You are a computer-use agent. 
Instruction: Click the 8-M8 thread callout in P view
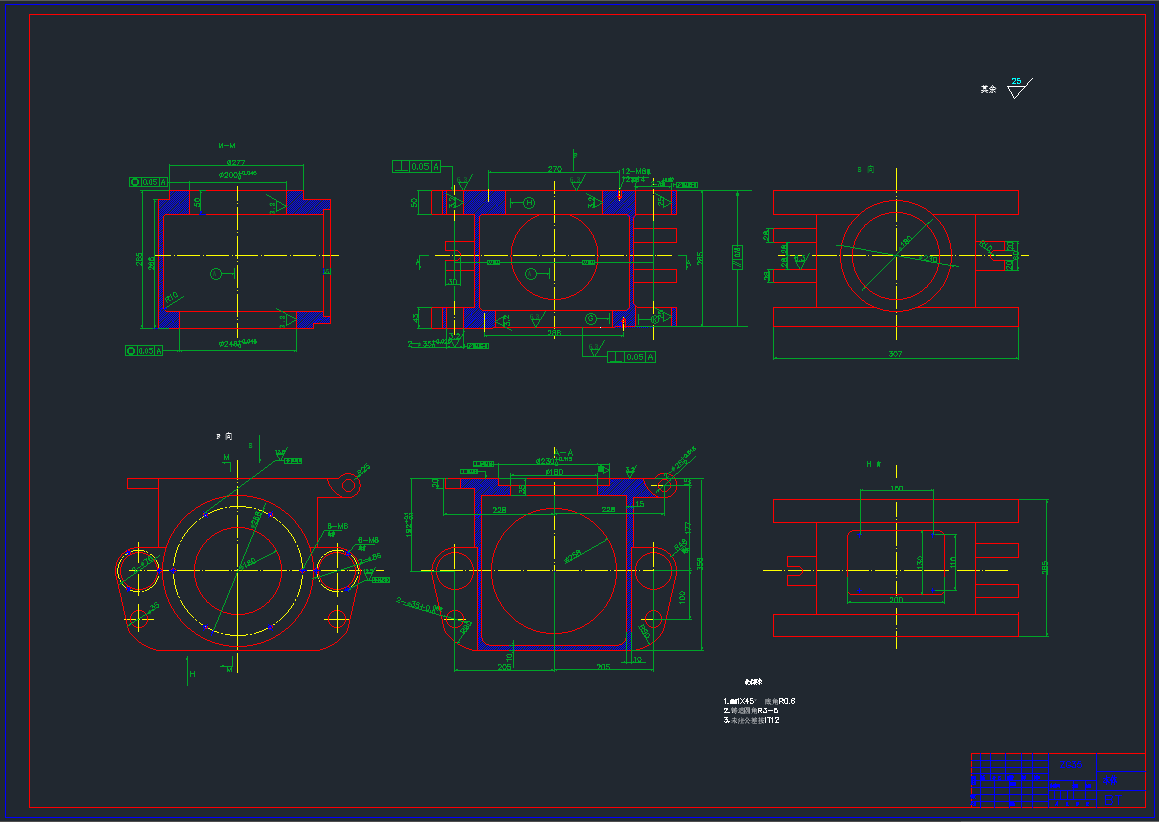pos(338,526)
